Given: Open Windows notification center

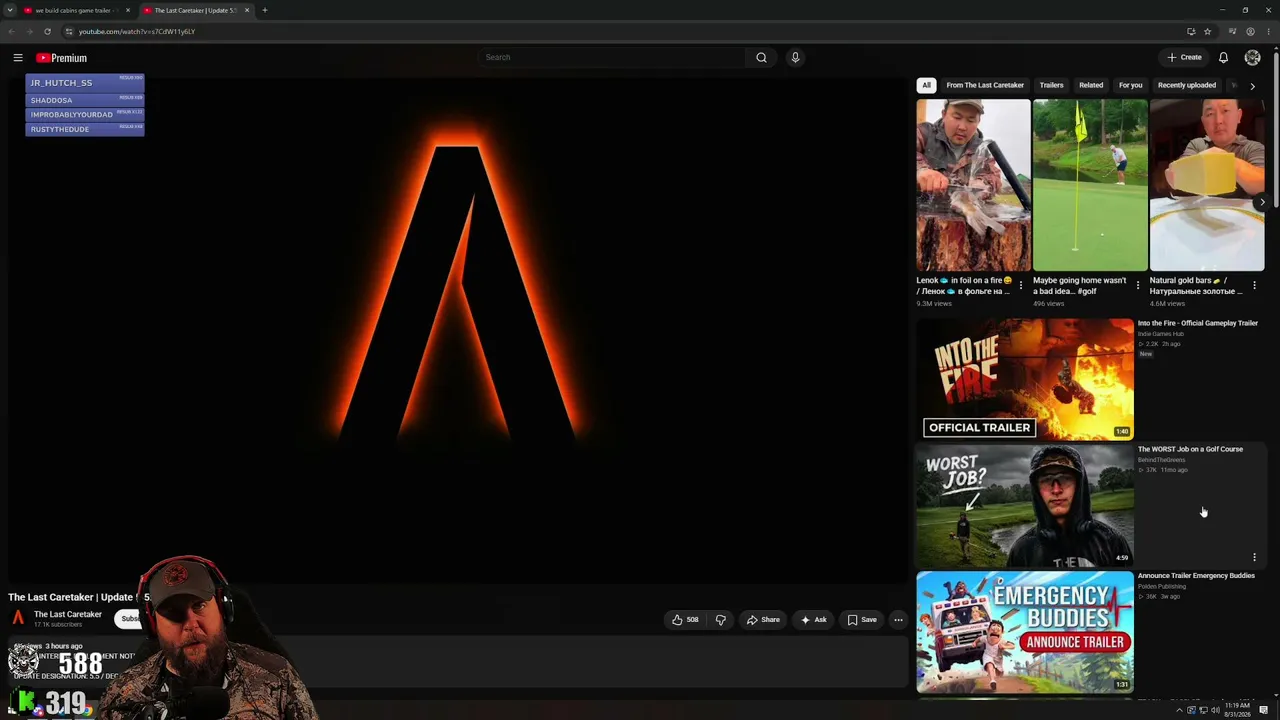Looking at the screenshot, I should click(1264, 710).
